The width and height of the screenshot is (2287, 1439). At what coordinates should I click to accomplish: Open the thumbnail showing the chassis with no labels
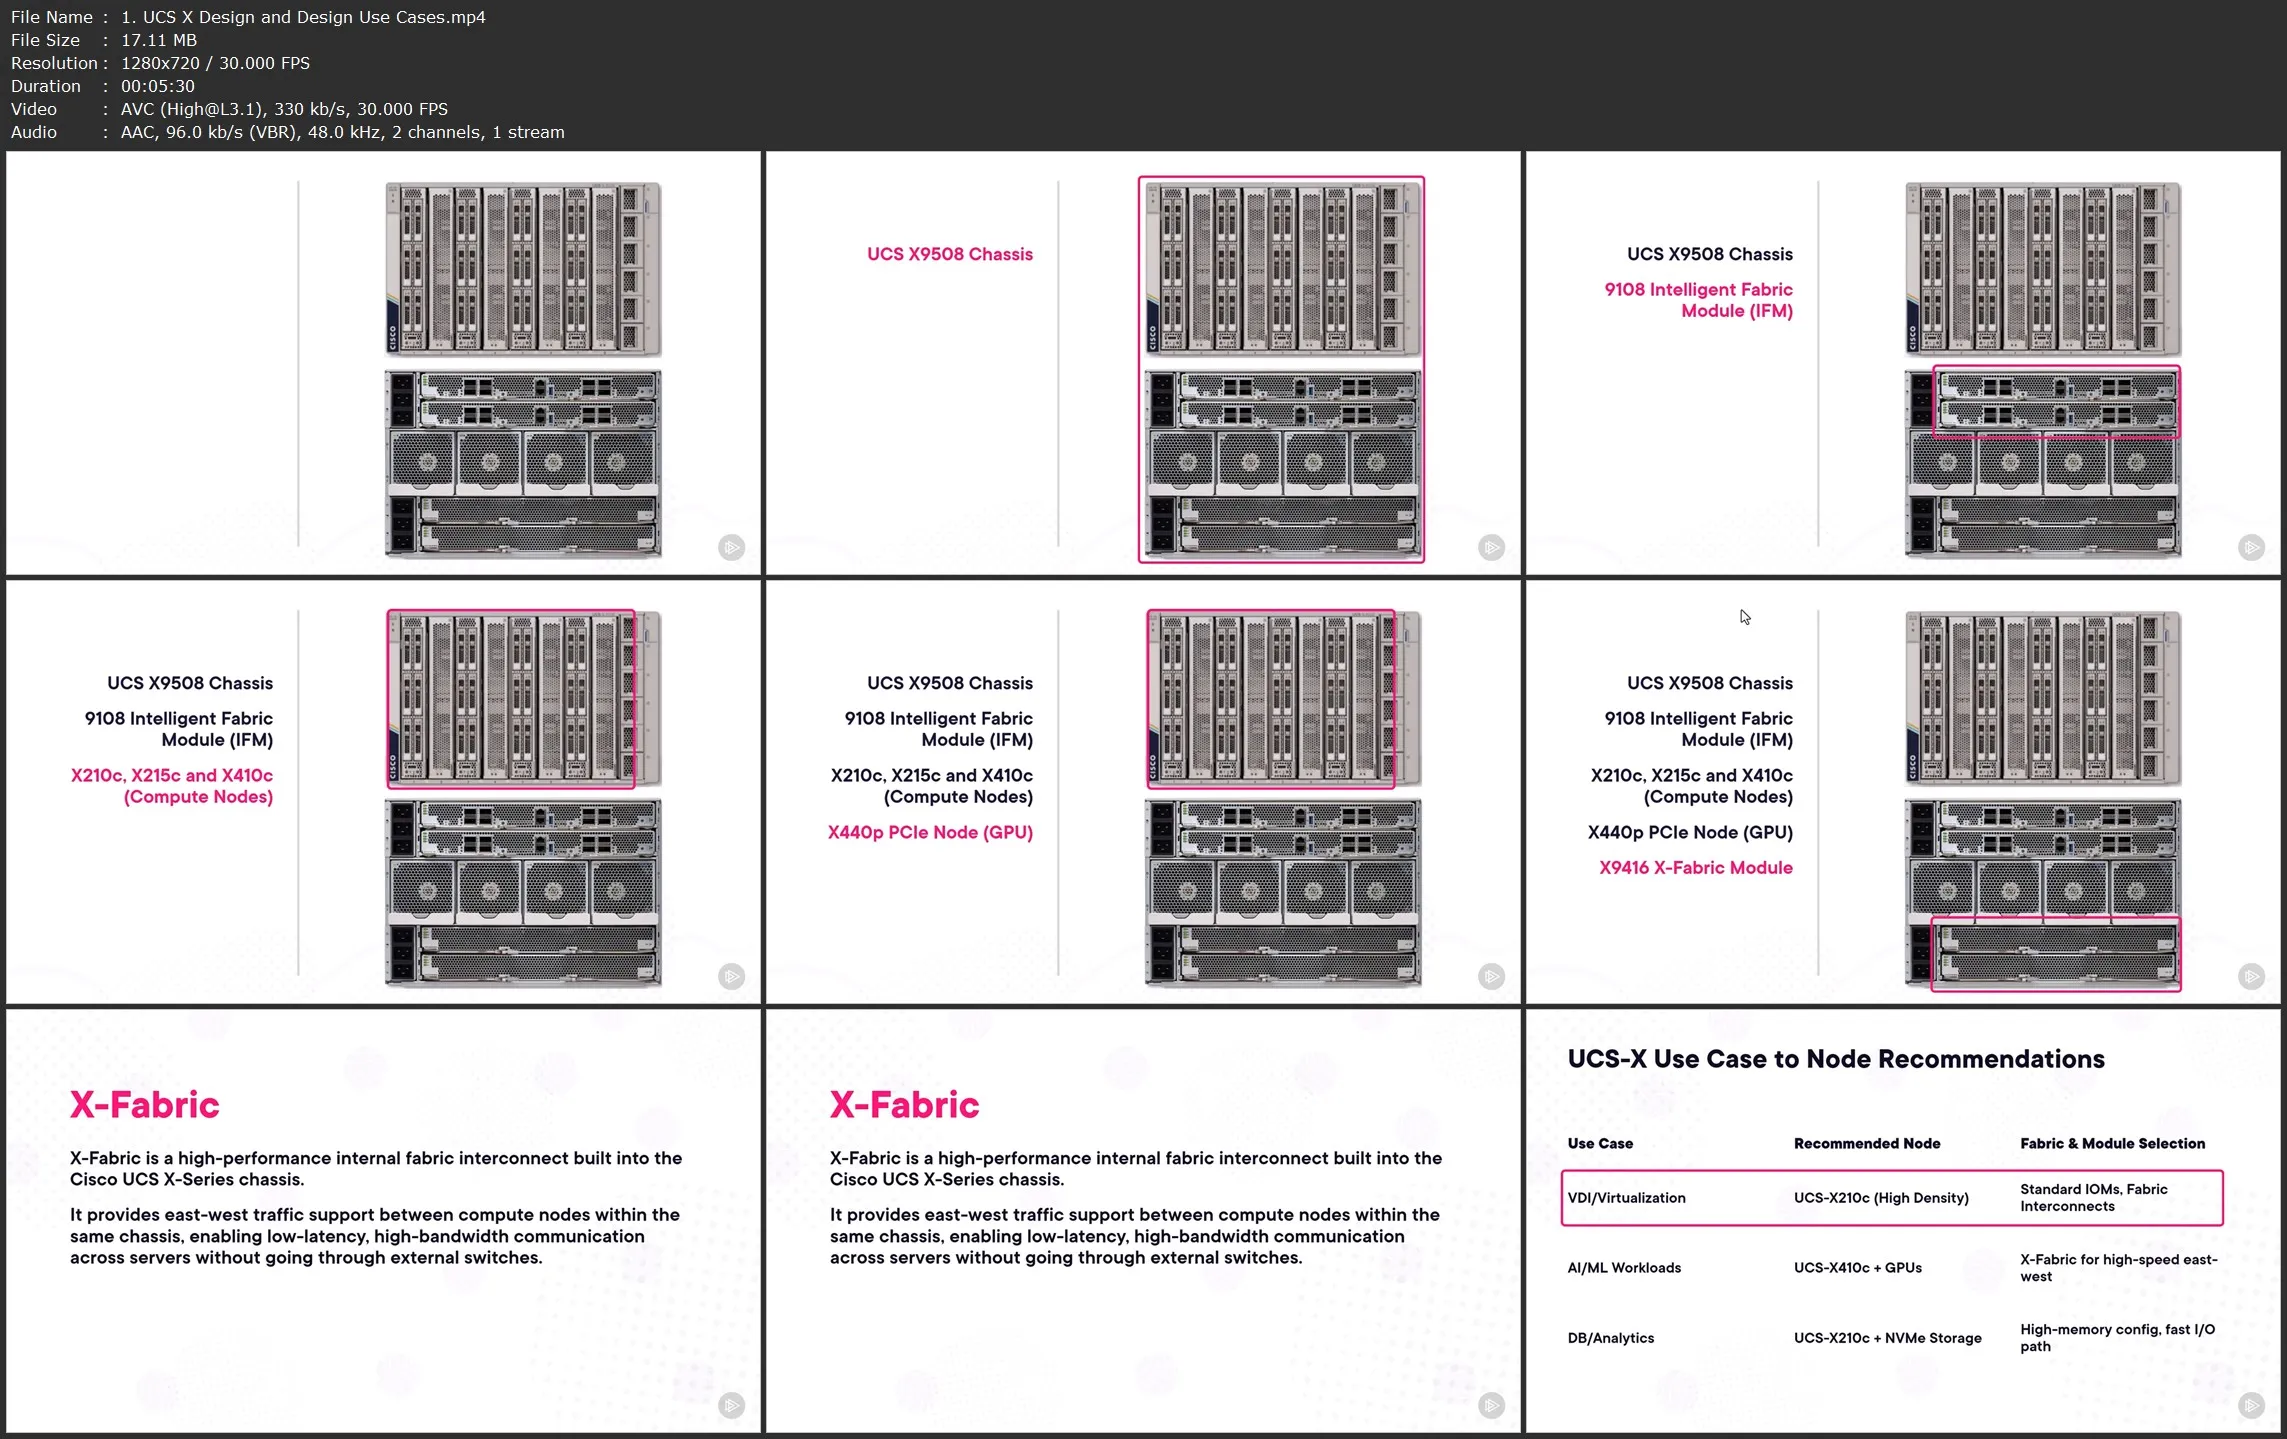tap(383, 363)
